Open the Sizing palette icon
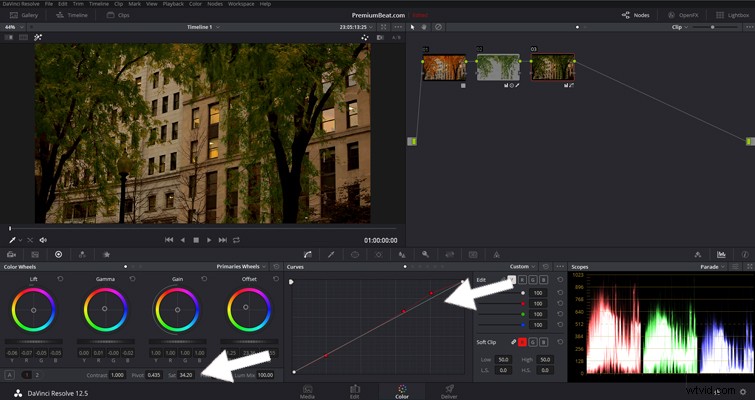 point(449,255)
